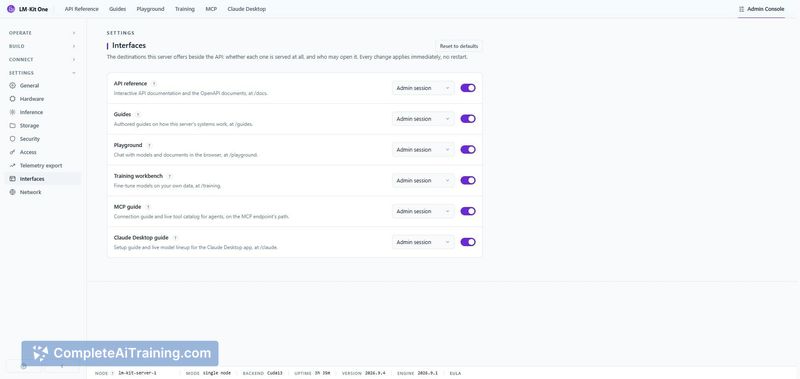Click the help icon next to Claude Desktop guide
800x379 pixels.
[175, 238]
